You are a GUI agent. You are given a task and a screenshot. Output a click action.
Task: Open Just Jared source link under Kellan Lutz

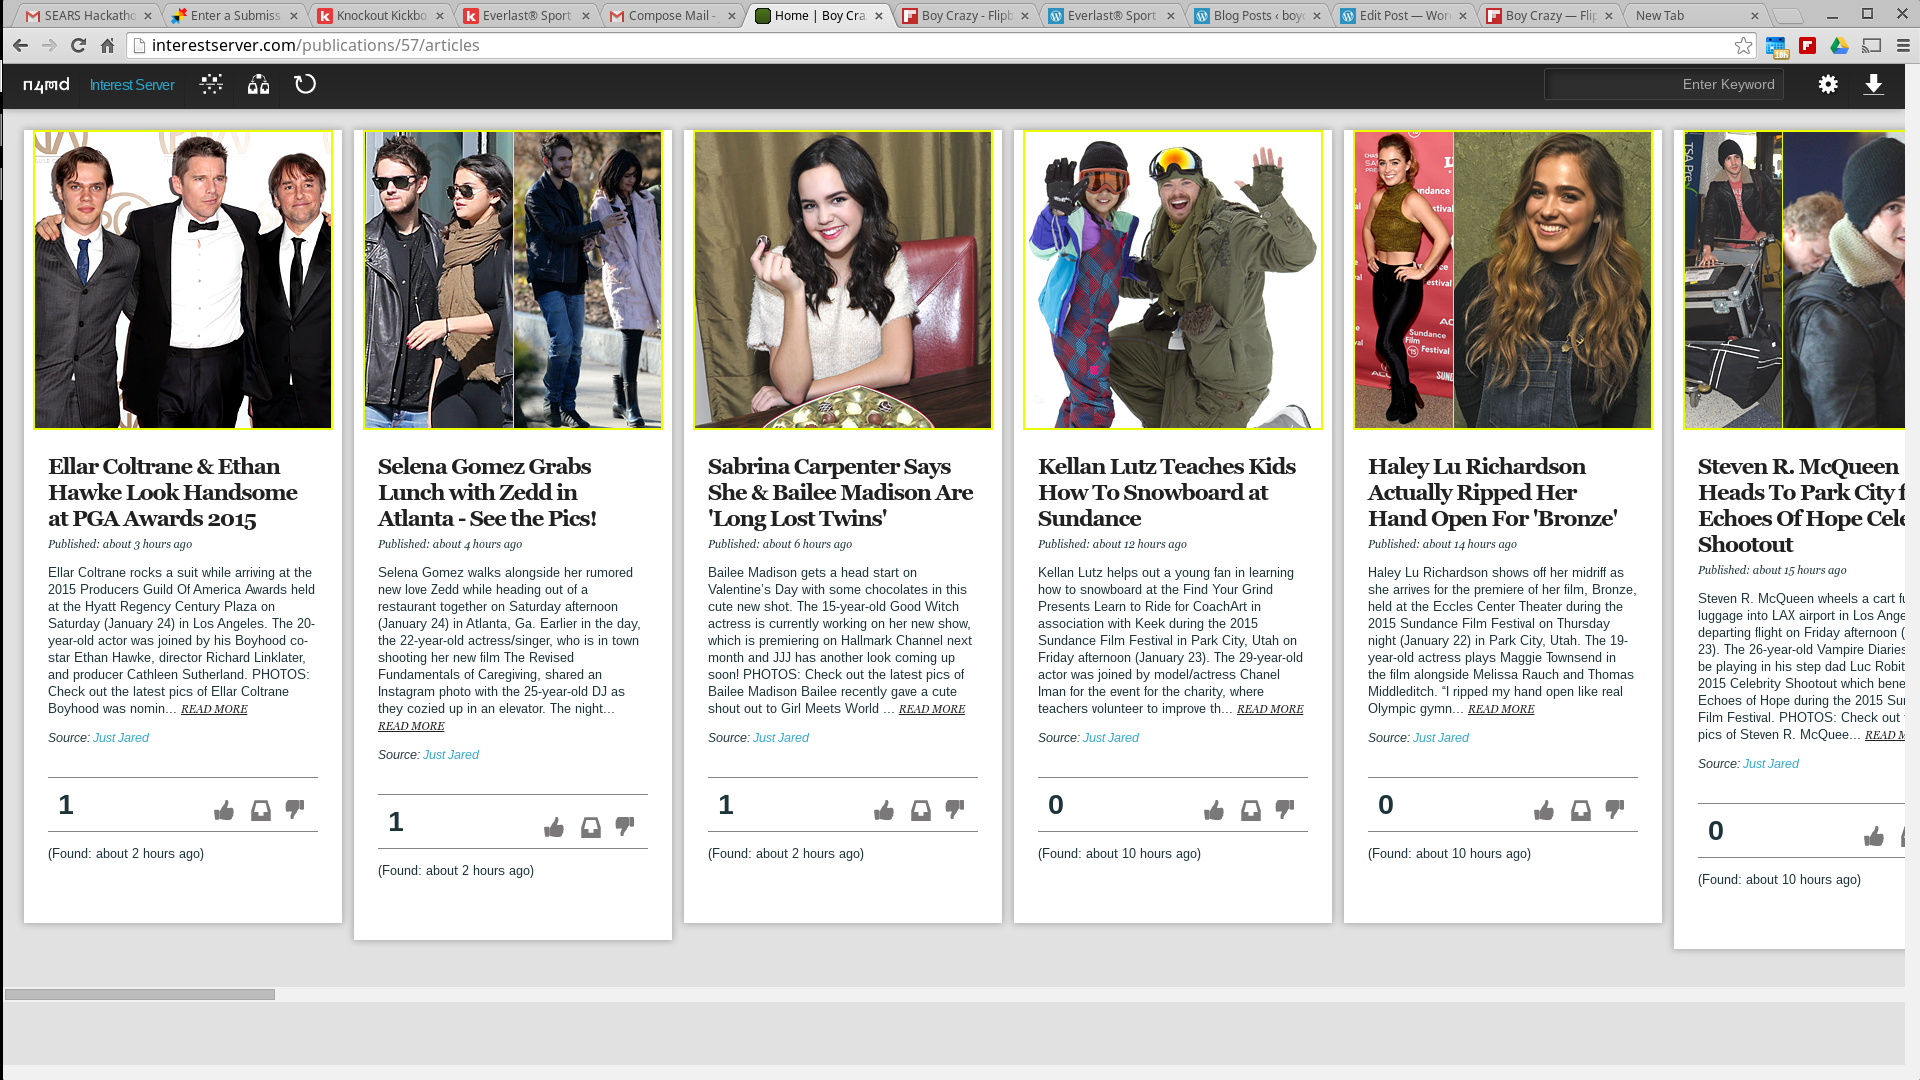(1111, 738)
